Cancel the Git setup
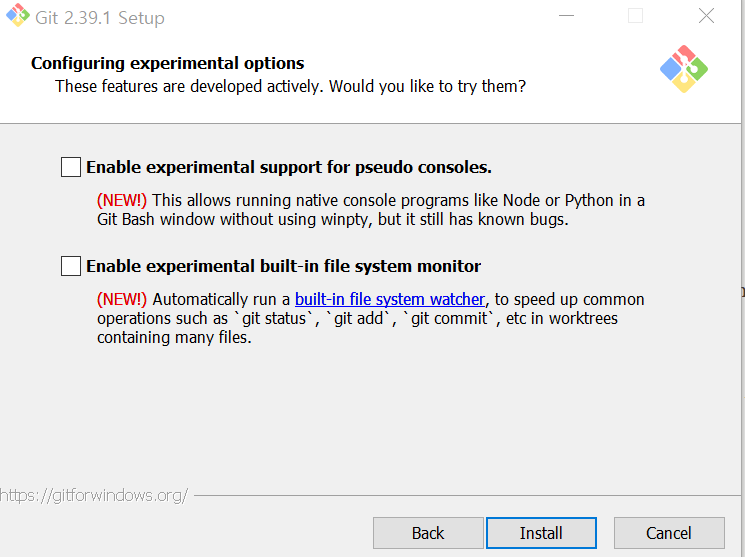Viewport: 745px width, 557px height. [x=669, y=533]
